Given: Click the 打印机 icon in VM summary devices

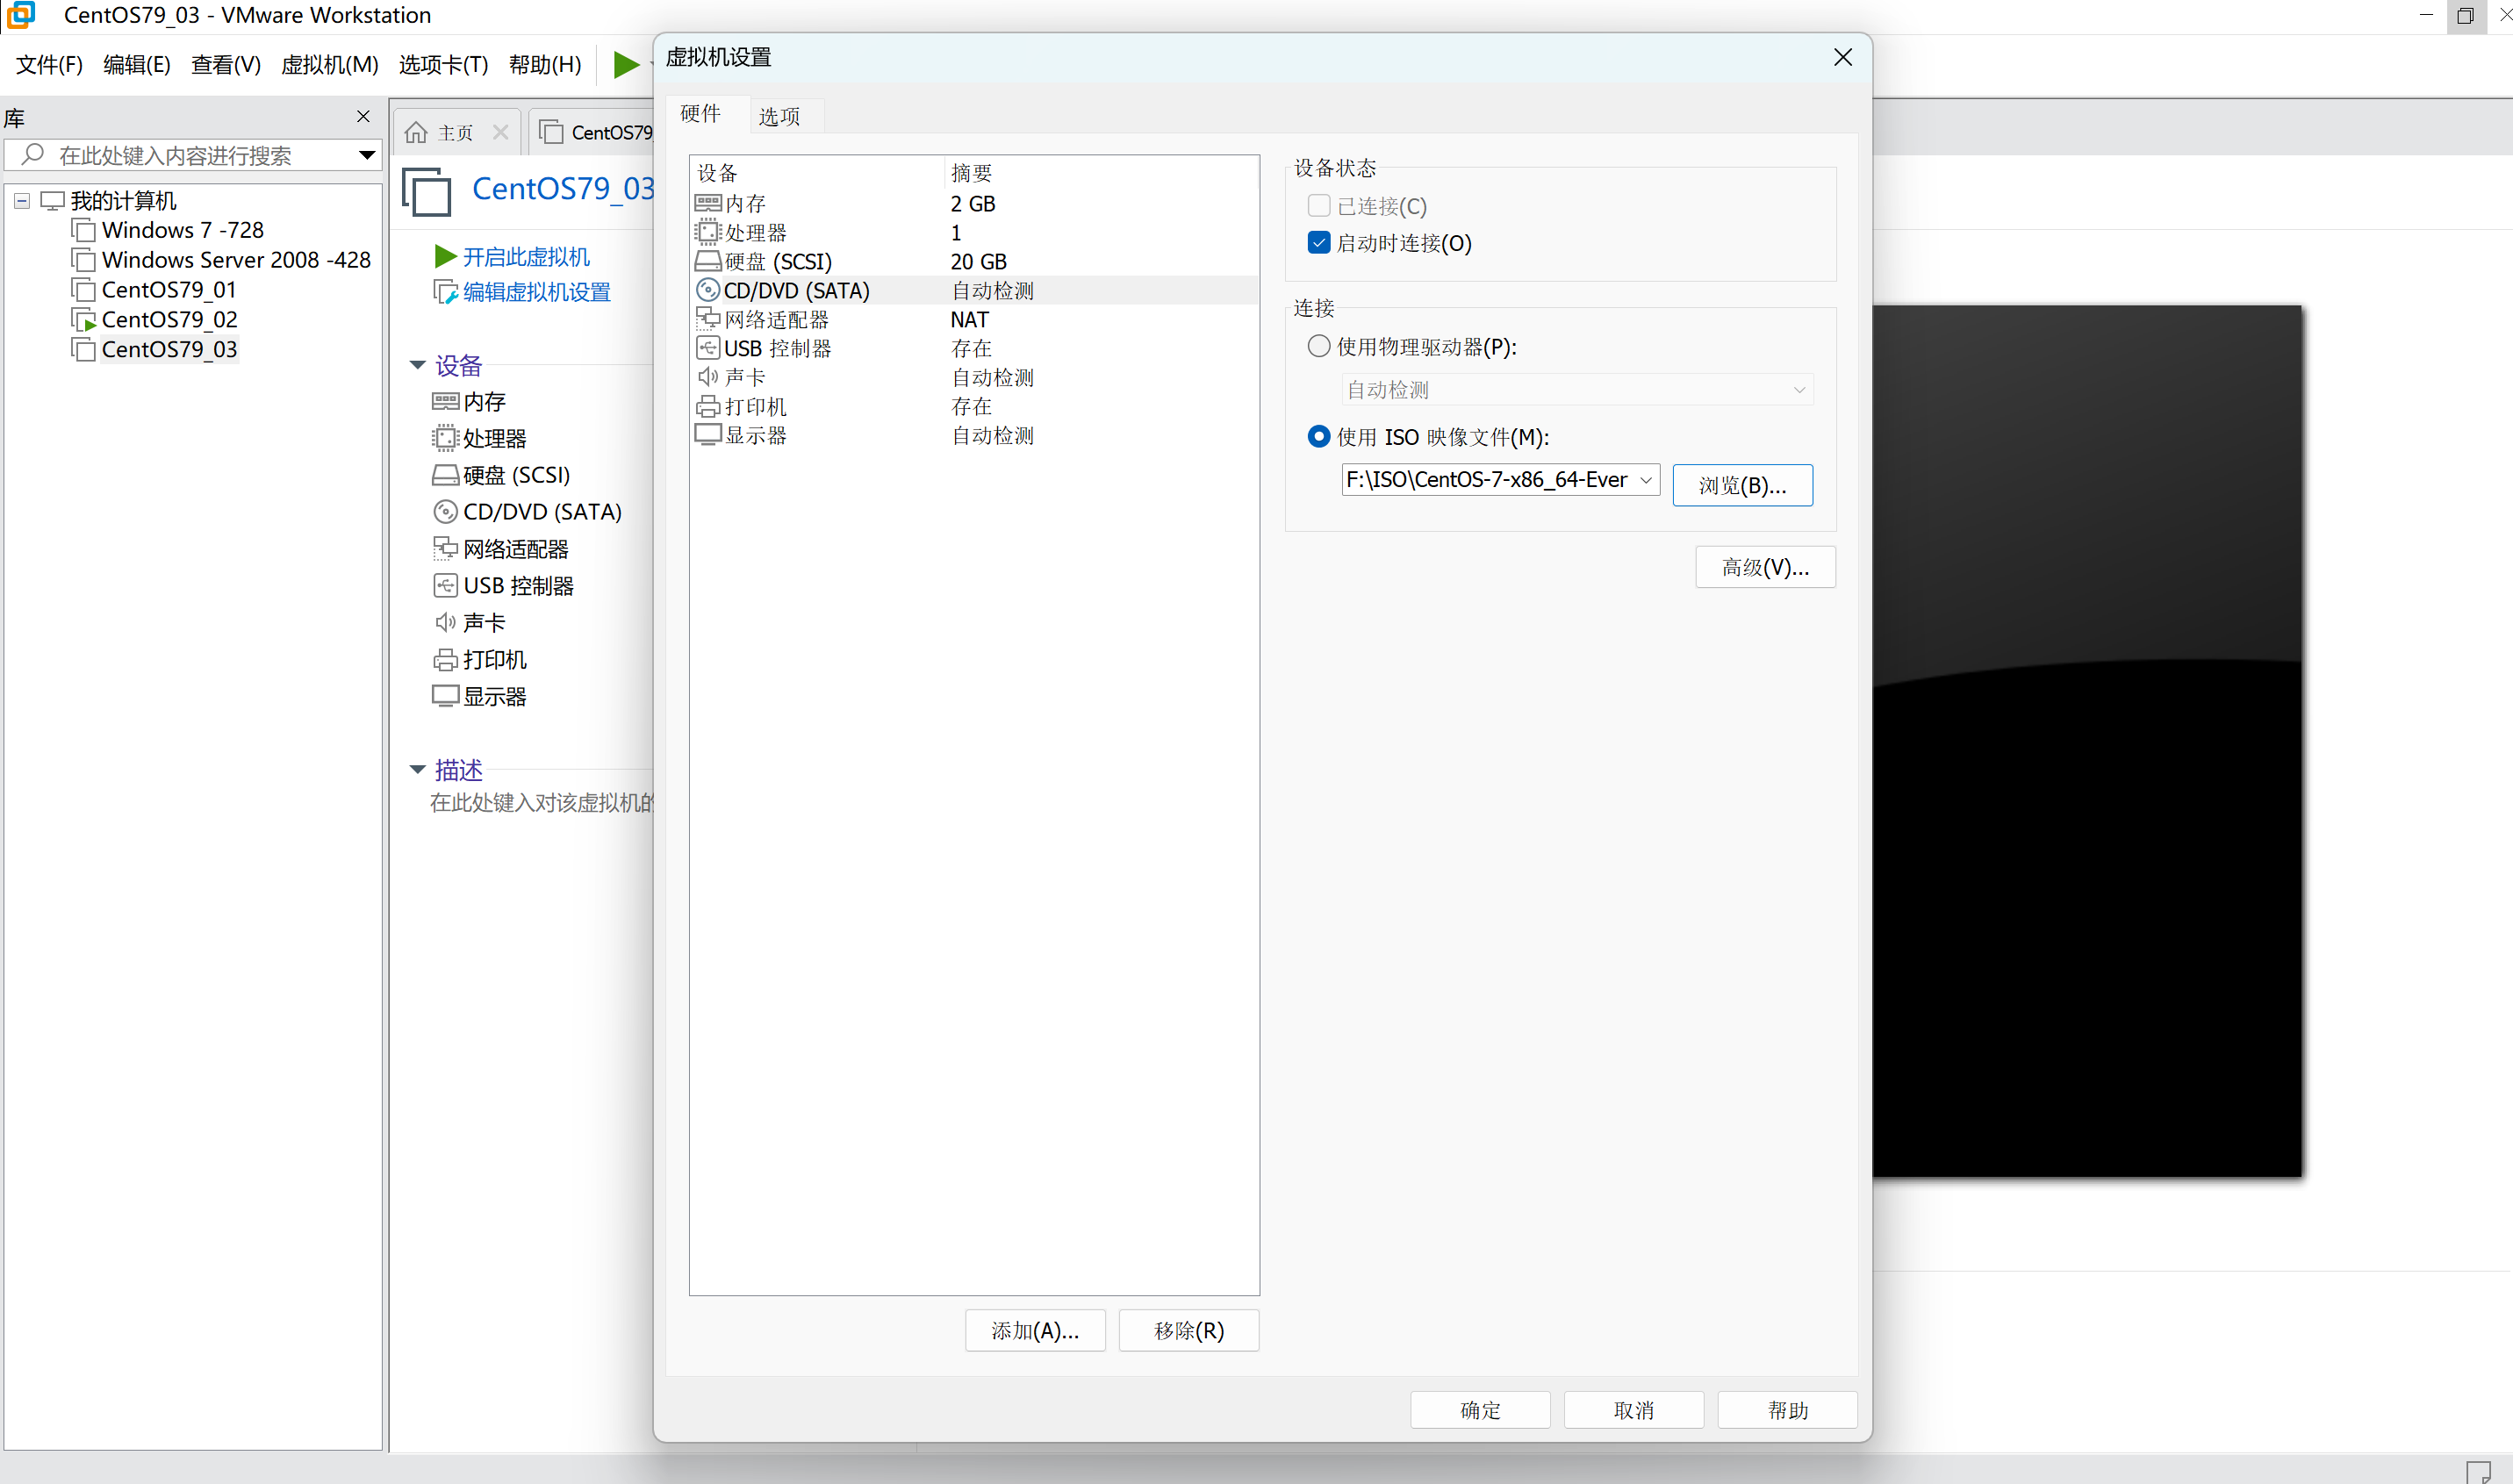Looking at the screenshot, I should pos(445,660).
